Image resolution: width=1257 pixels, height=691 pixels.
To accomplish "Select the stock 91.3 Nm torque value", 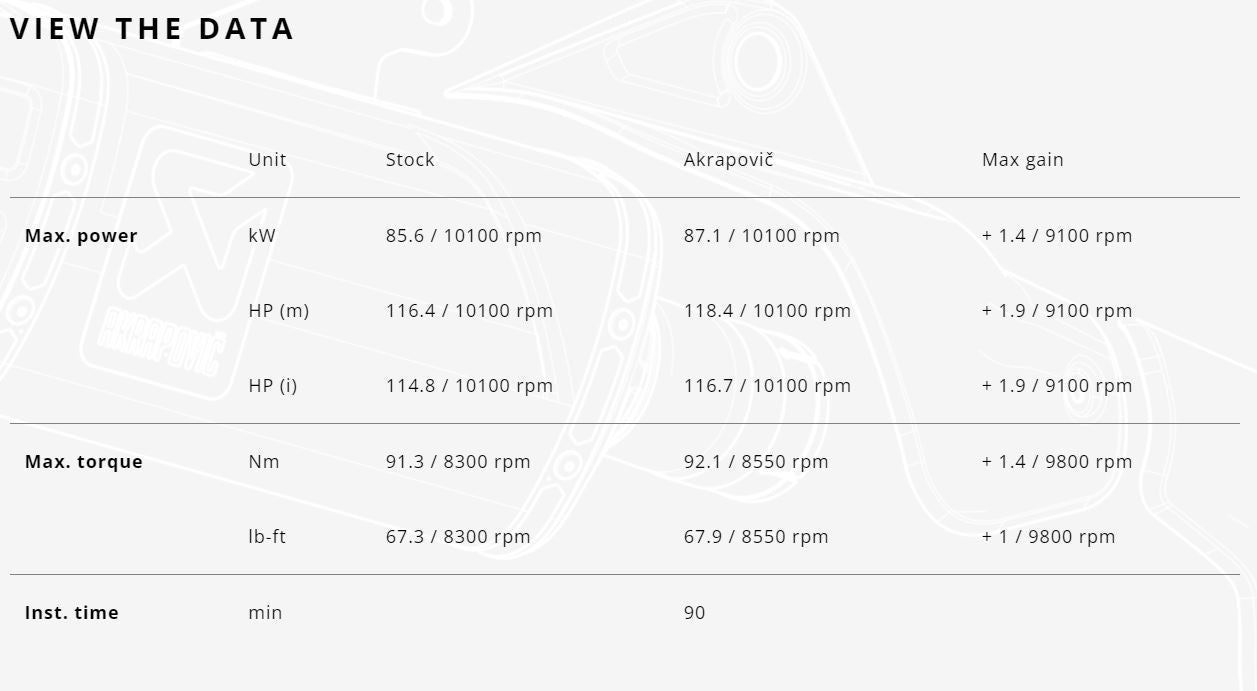I will [458, 462].
